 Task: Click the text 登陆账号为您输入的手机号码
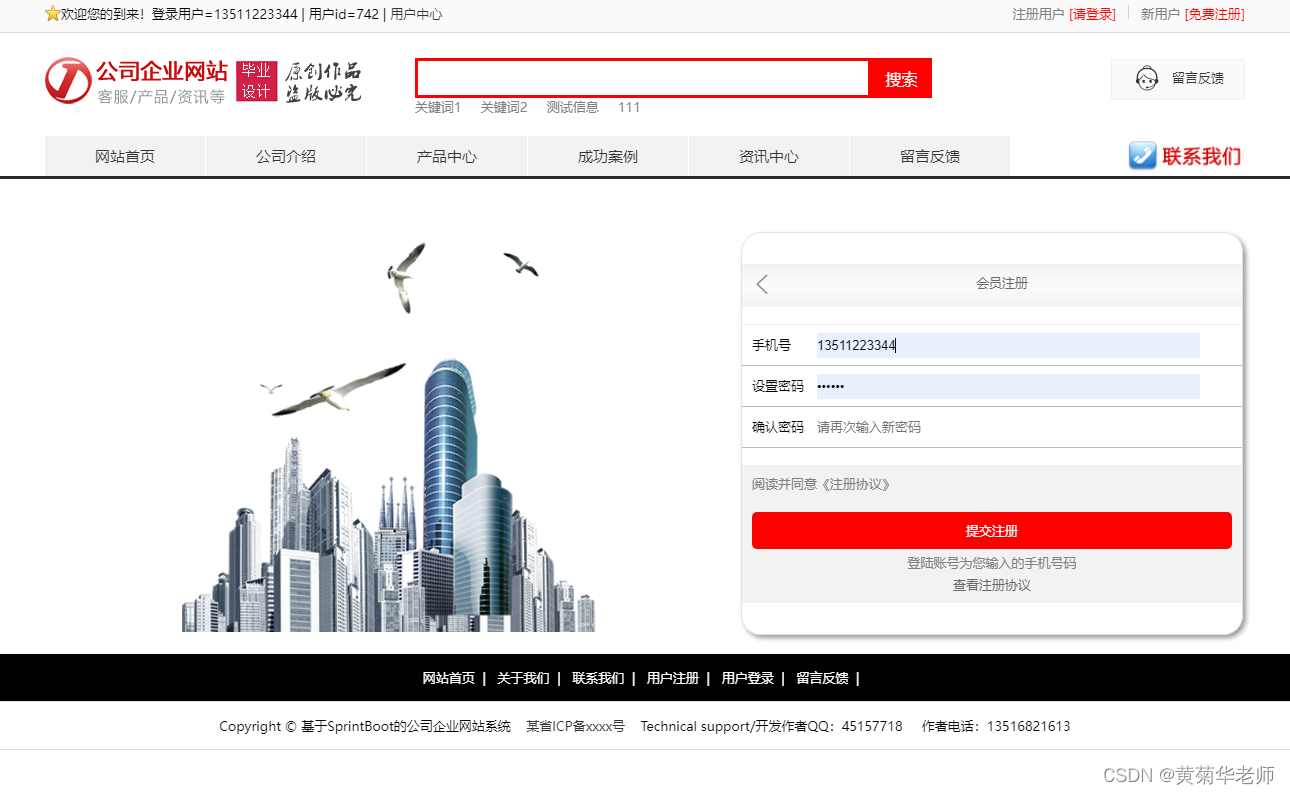click(x=992, y=563)
